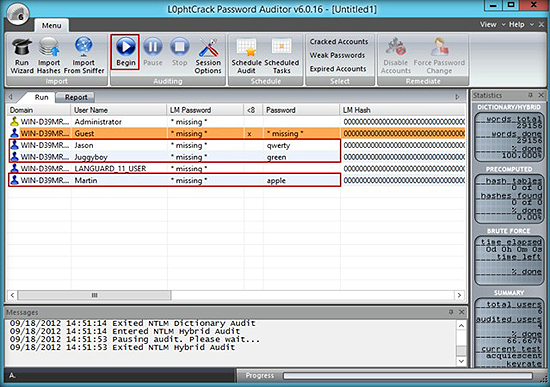Screen dimensions: 550x387
Task: Click Exited NTLM Hybrid Audit message
Action: pyautogui.click(x=122, y=347)
